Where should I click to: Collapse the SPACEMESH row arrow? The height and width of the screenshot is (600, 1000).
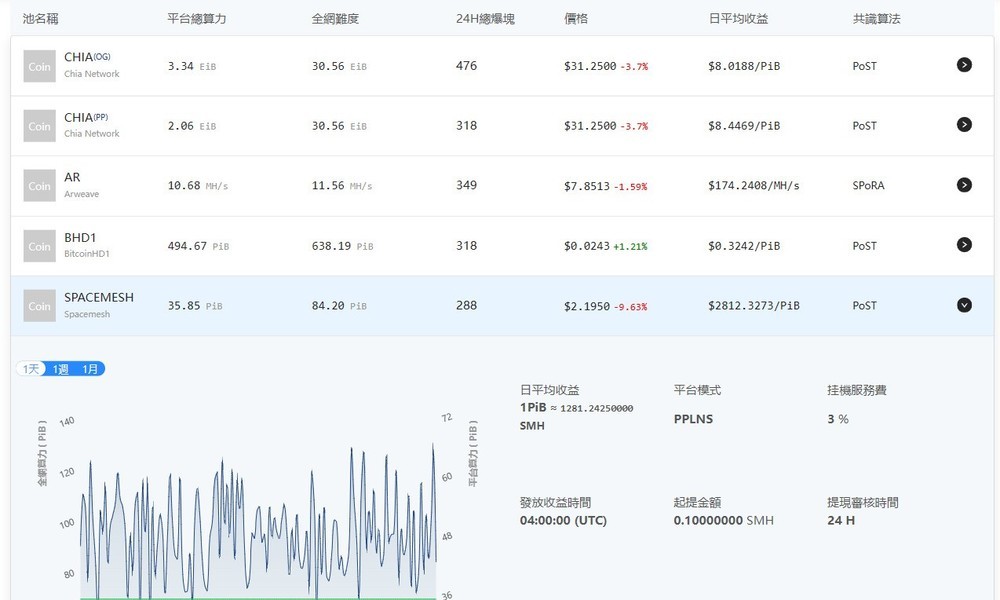(964, 305)
